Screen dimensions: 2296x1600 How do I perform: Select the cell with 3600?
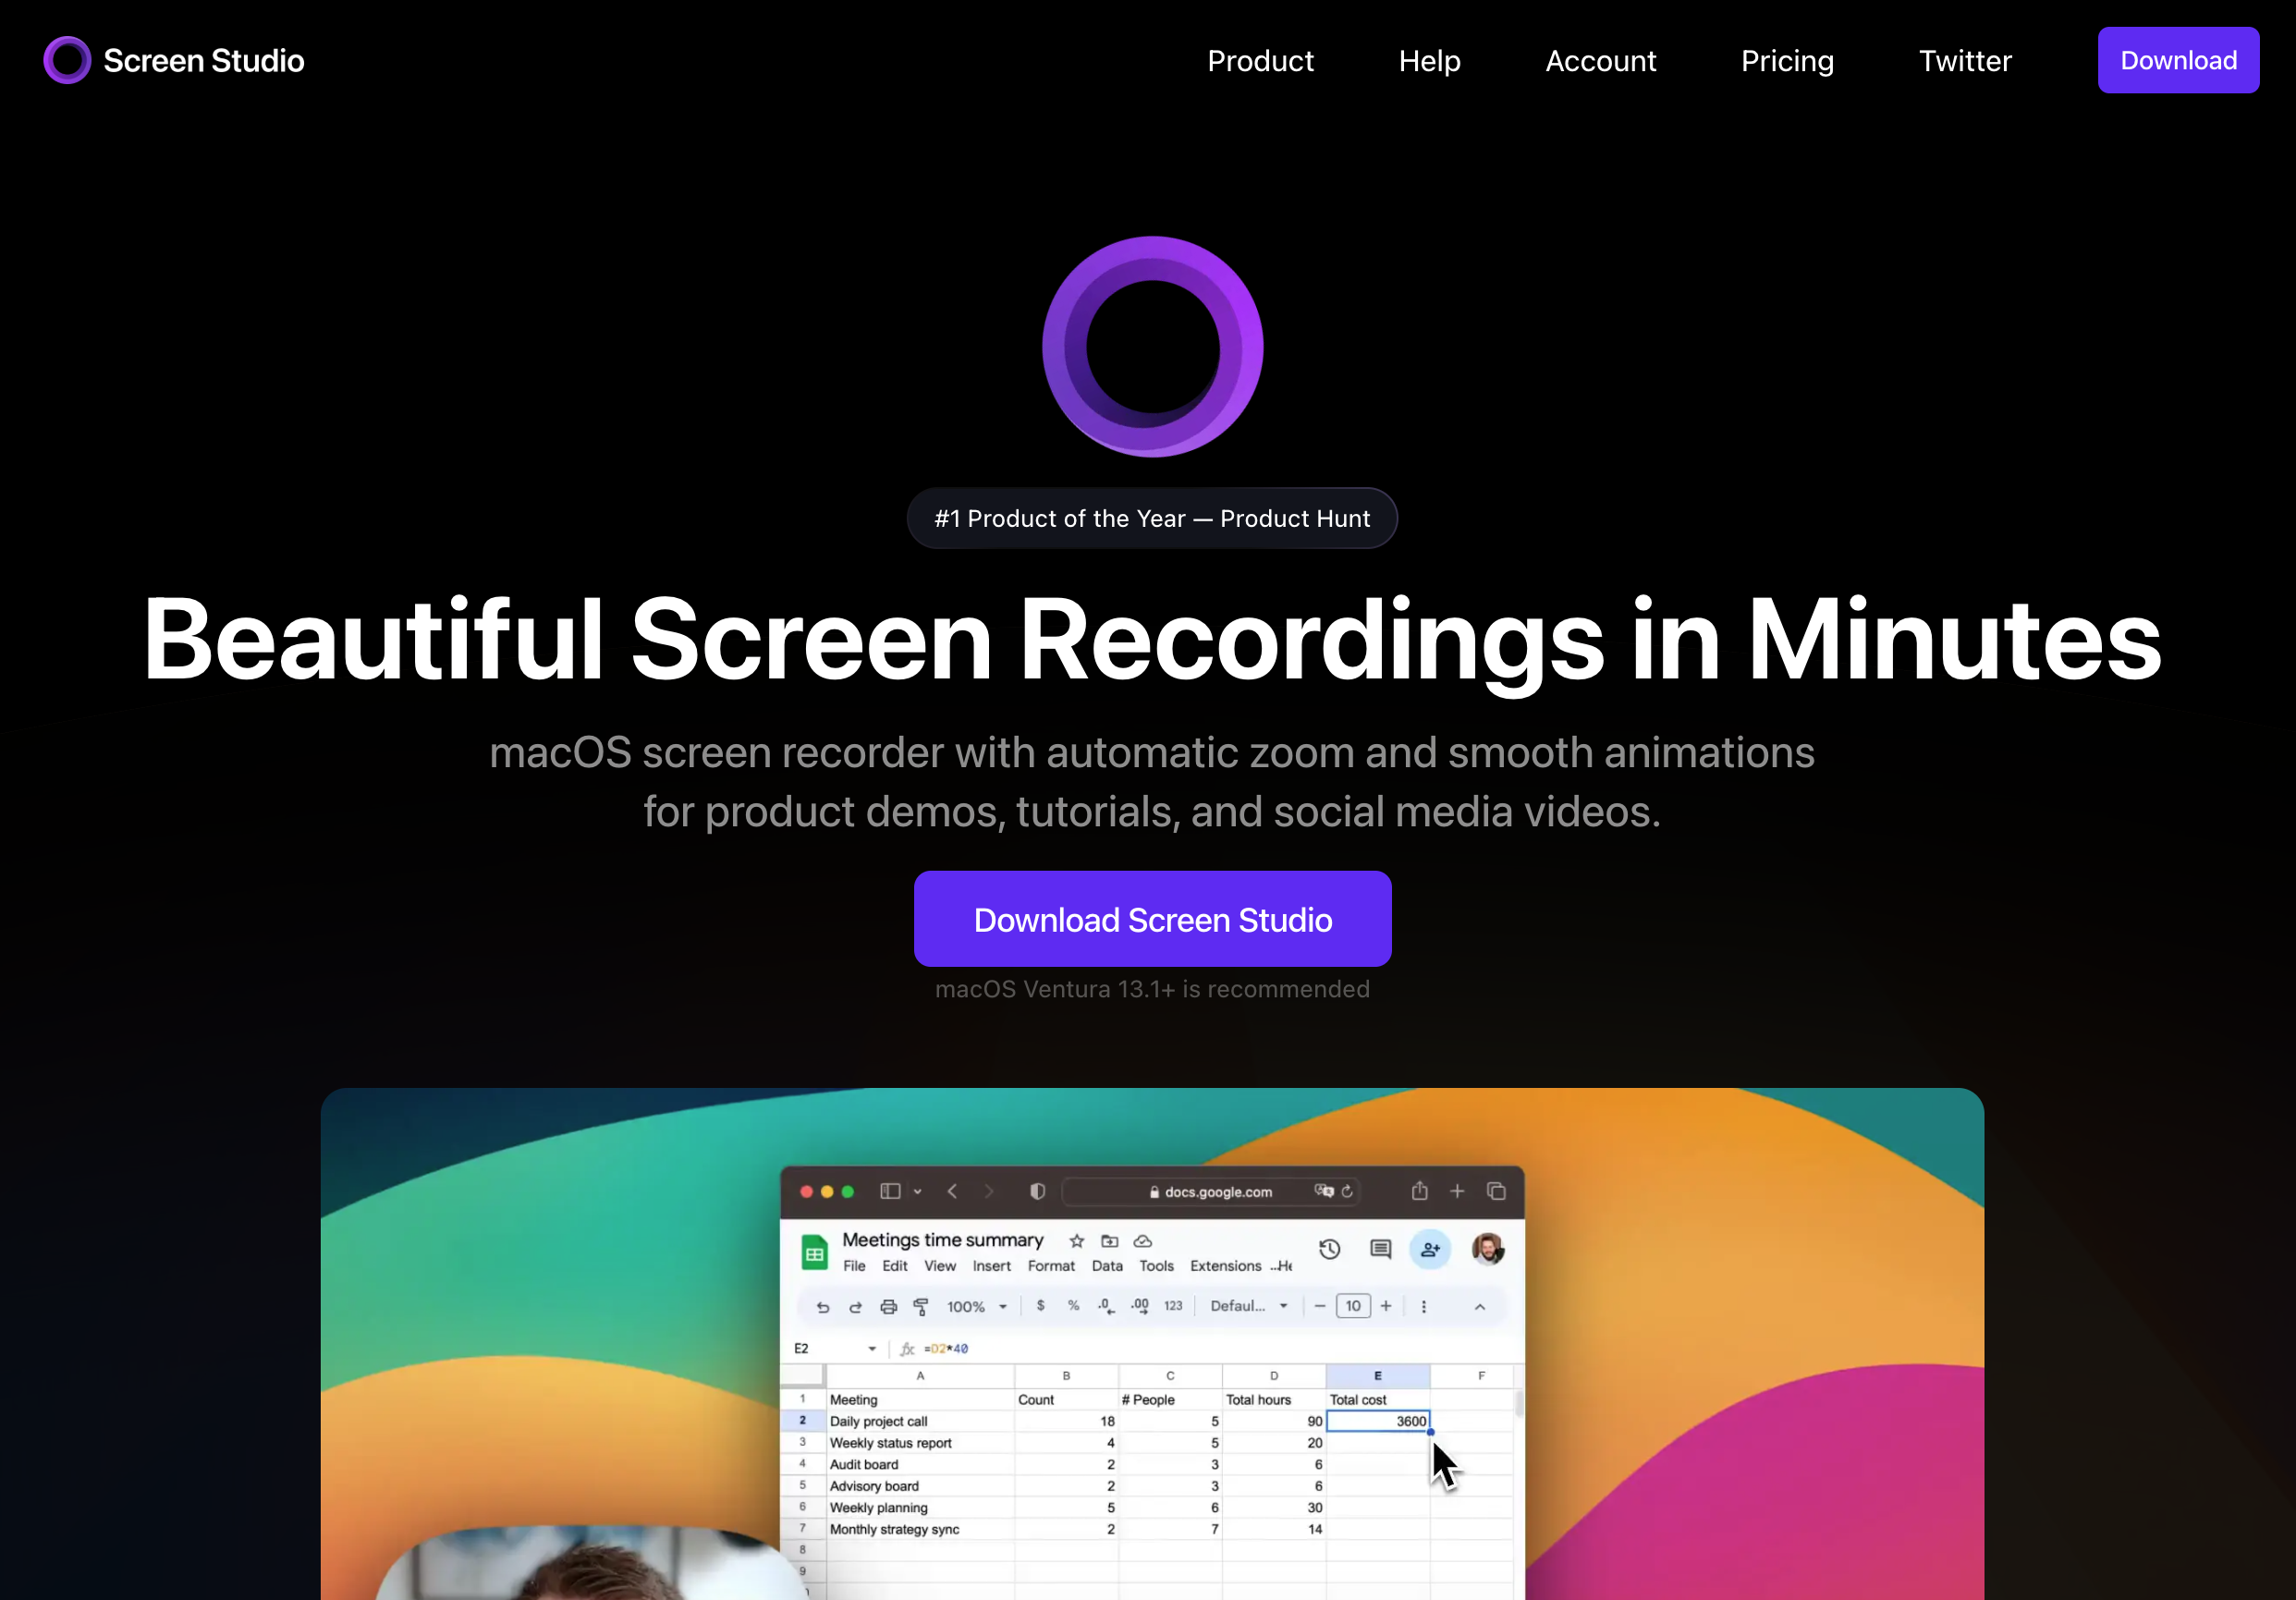coord(1377,1421)
